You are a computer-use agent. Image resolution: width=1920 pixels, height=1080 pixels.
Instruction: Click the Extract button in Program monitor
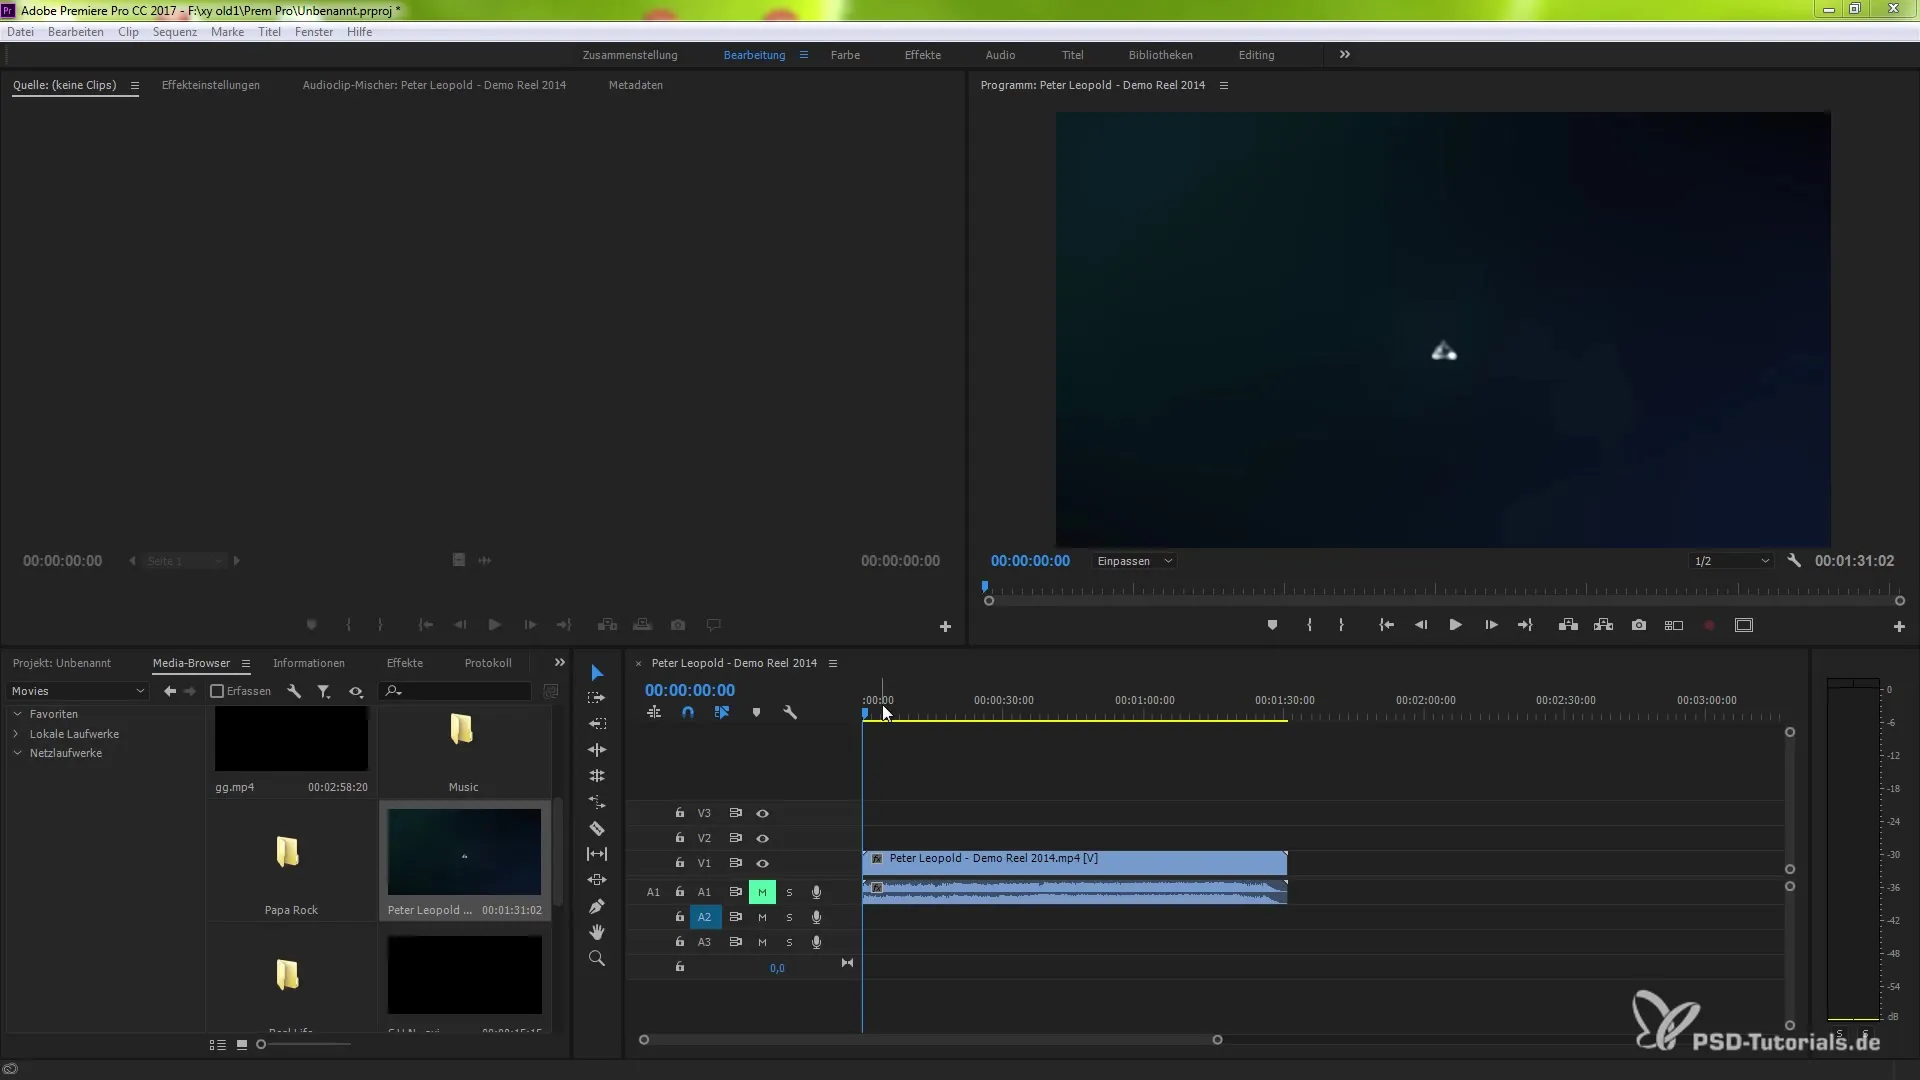1604,625
